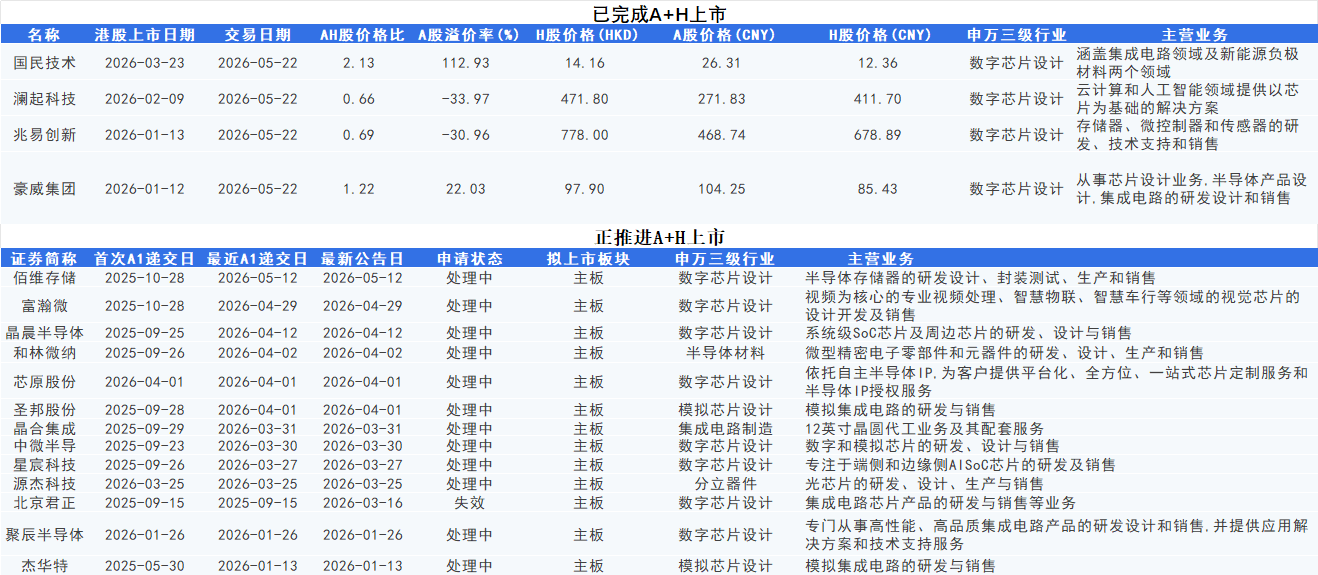Click the 证券简称 column header

coord(44,260)
